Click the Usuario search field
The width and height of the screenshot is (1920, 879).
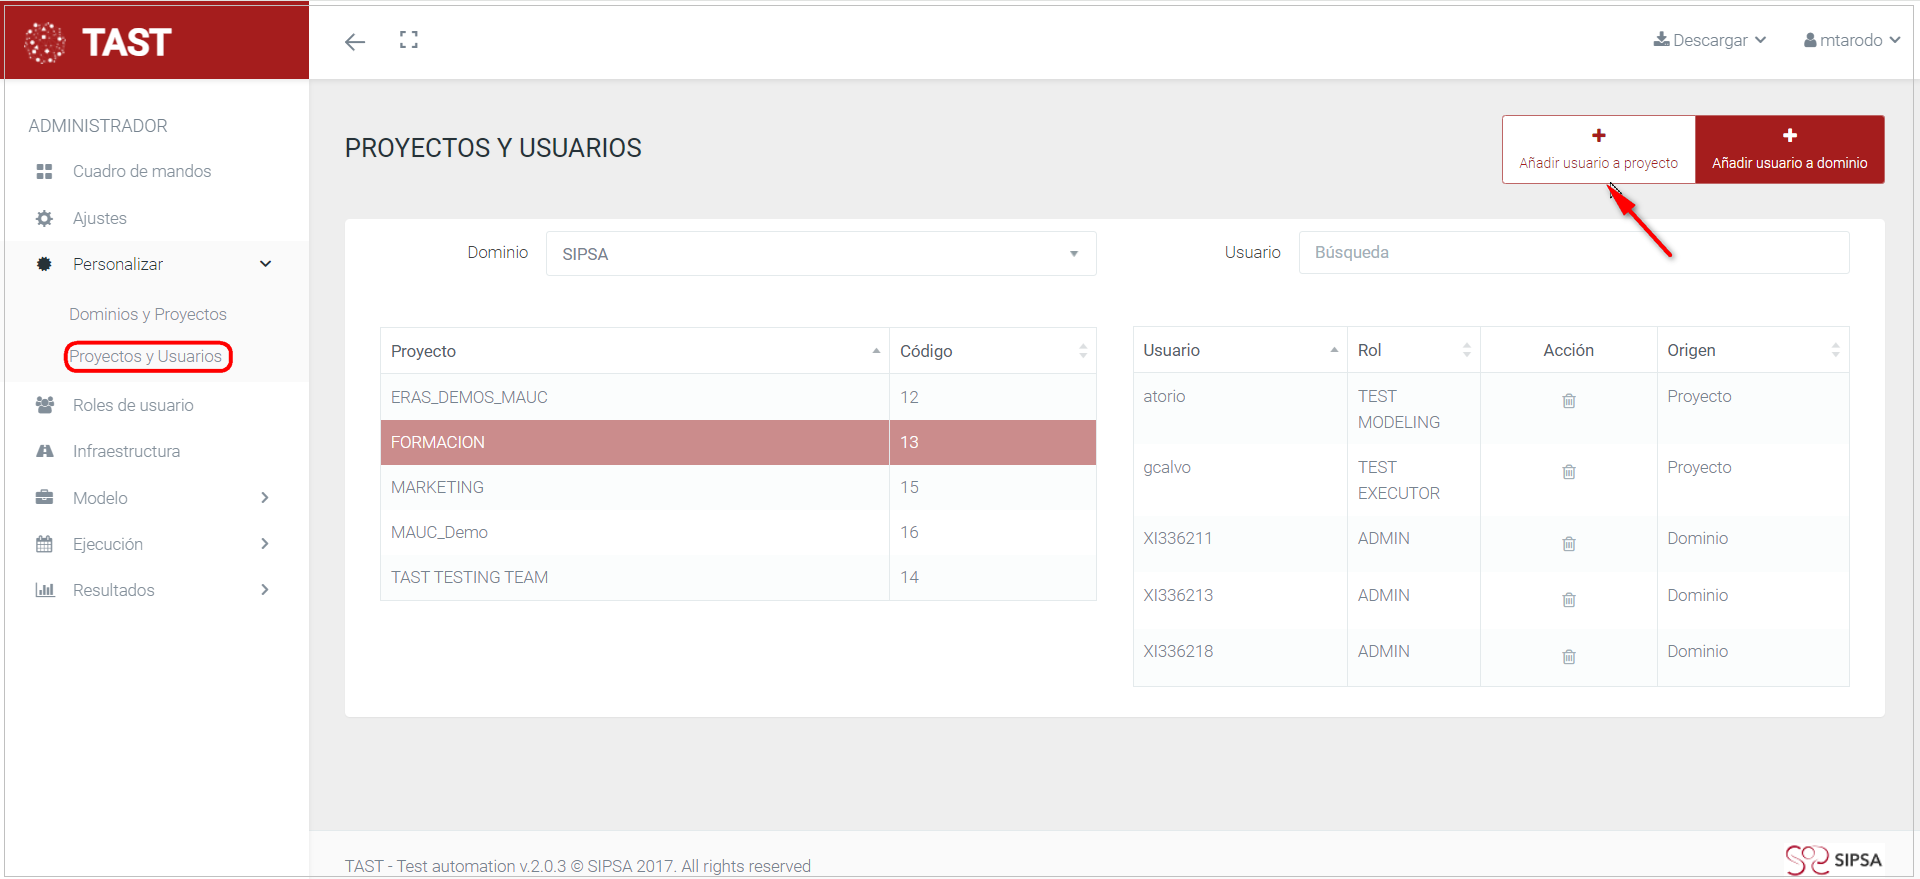(x=1573, y=253)
